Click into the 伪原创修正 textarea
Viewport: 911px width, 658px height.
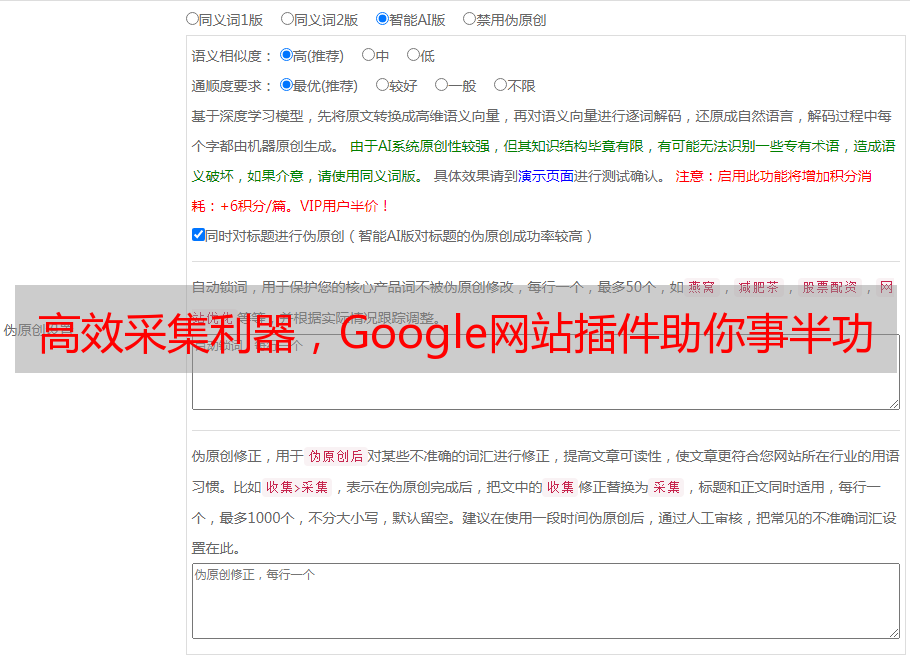point(546,601)
